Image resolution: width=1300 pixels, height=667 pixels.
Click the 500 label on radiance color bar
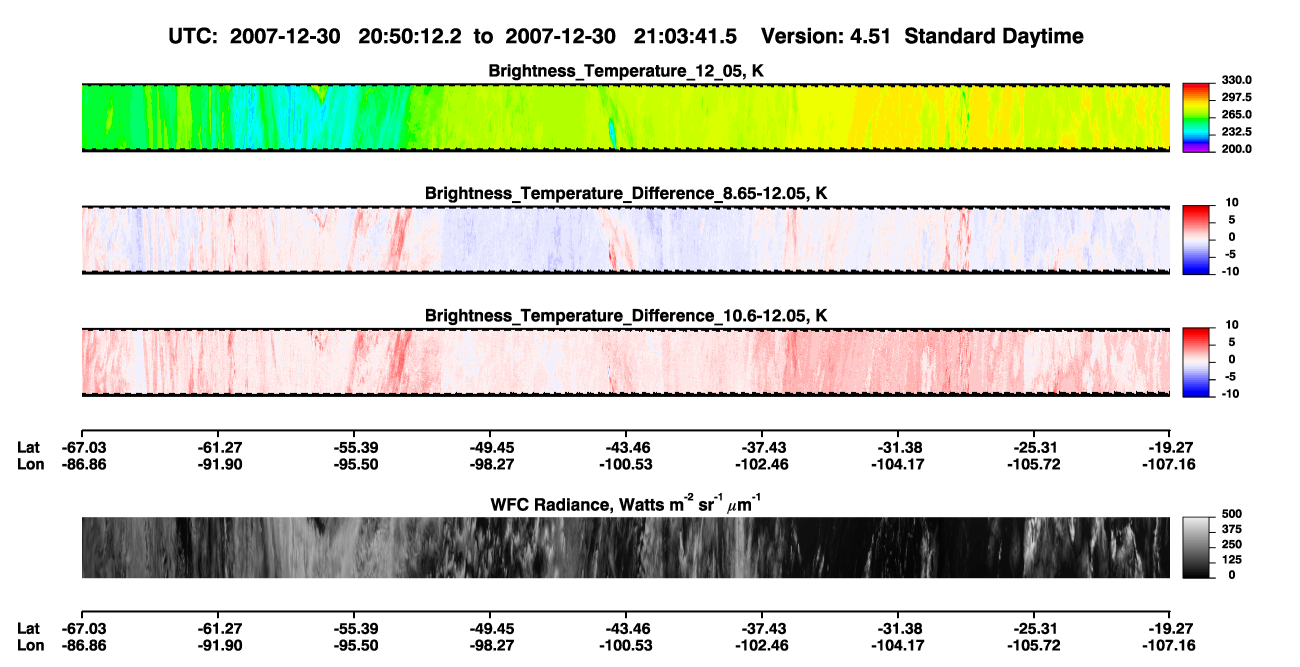1231,513
